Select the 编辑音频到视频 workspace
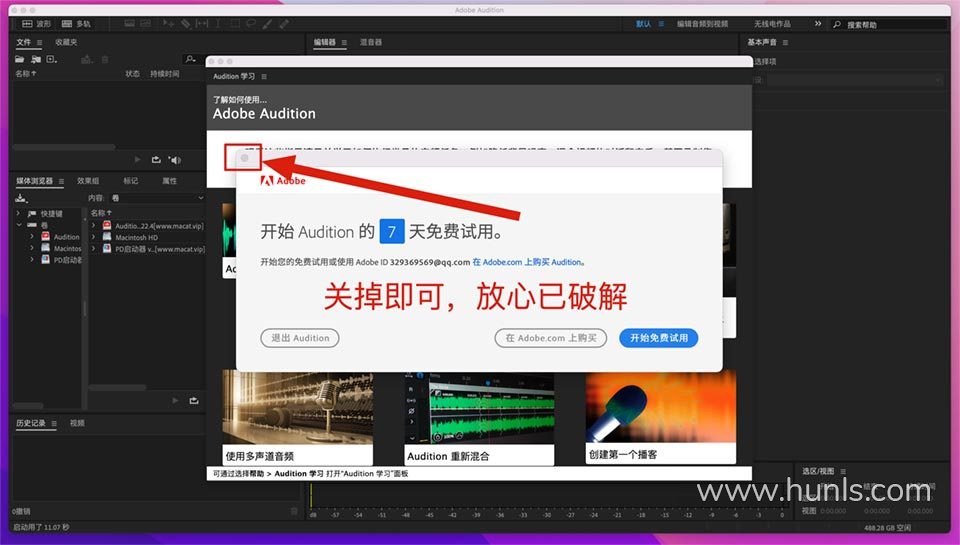960x545 pixels. [702, 24]
